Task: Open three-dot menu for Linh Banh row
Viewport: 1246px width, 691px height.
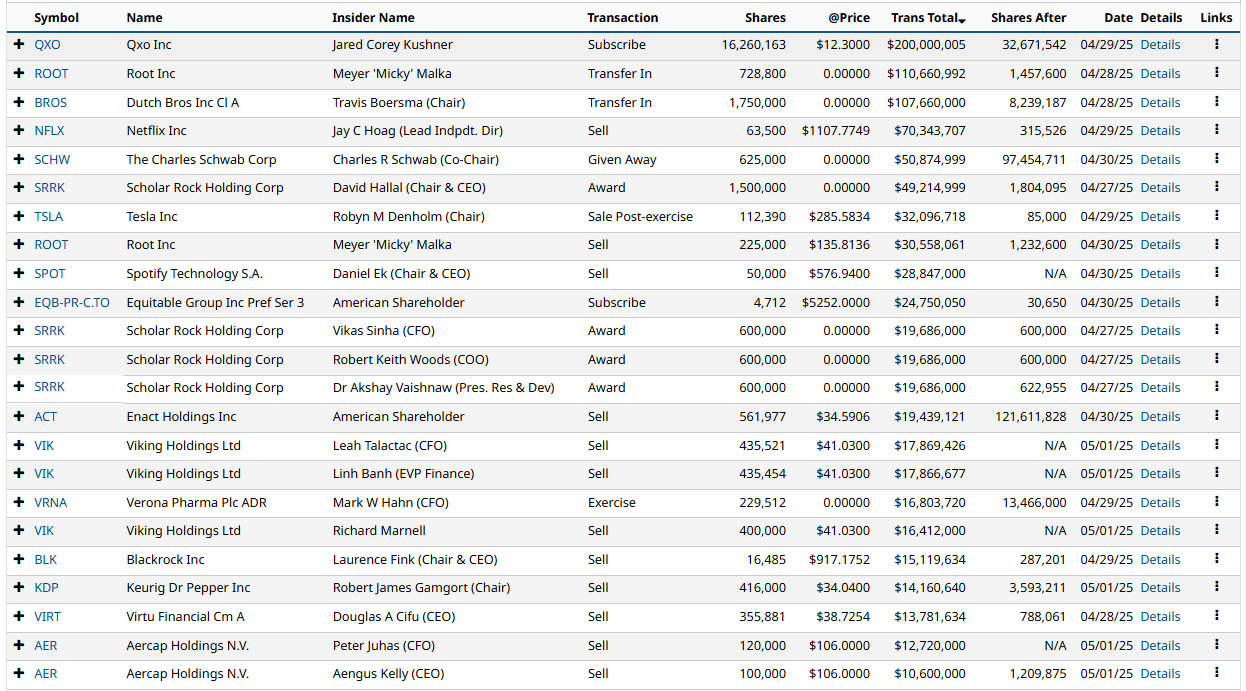Action: pos(1216,473)
